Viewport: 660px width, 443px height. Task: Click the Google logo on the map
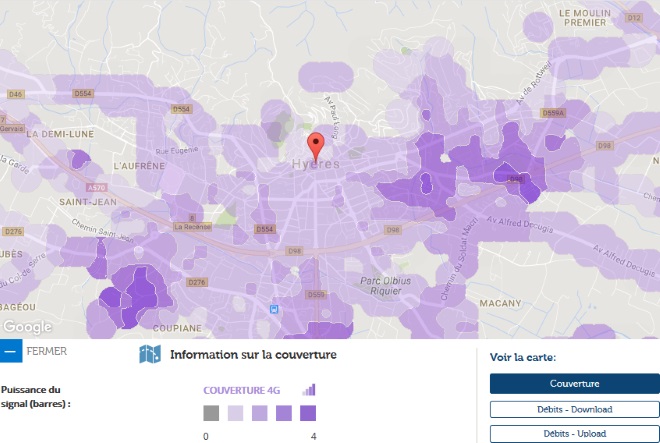[x=28, y=327]
